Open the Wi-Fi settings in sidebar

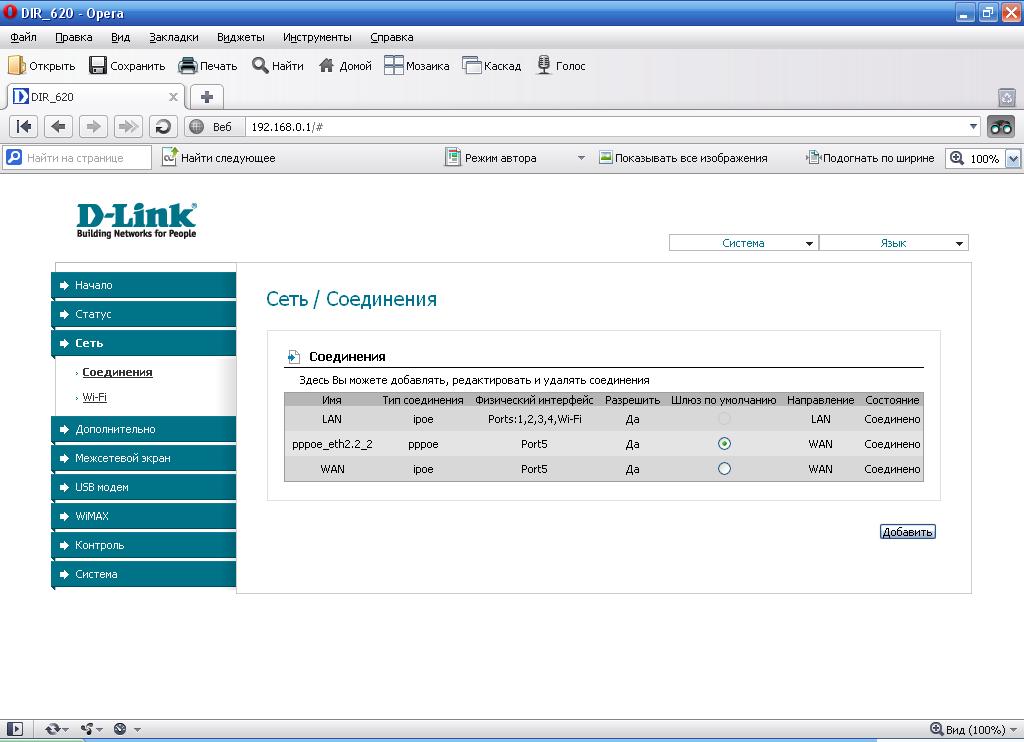click(94, 397)
